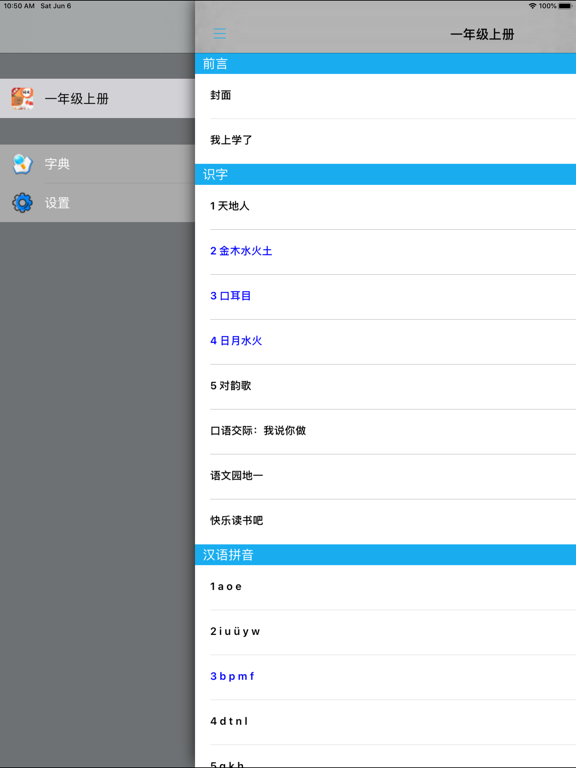Open lesson 我上学了

point(385,141)
